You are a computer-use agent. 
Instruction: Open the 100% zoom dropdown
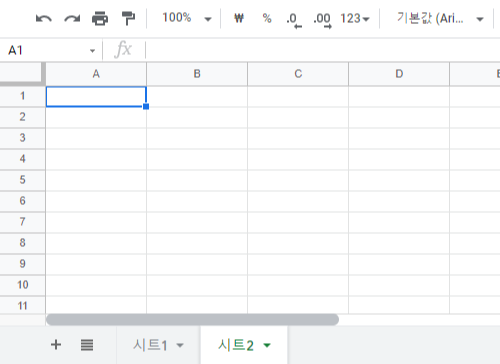pyautogui.click(x=187, y=18)
